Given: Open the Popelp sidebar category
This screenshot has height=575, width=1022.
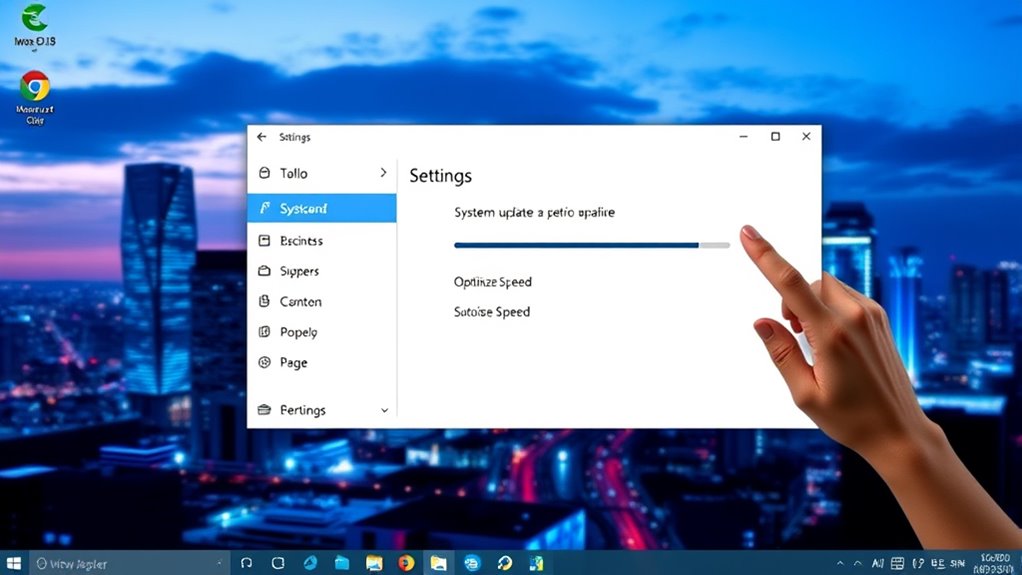Looking at the screenshot, I should pyautogui.click(x=322, y=332).
